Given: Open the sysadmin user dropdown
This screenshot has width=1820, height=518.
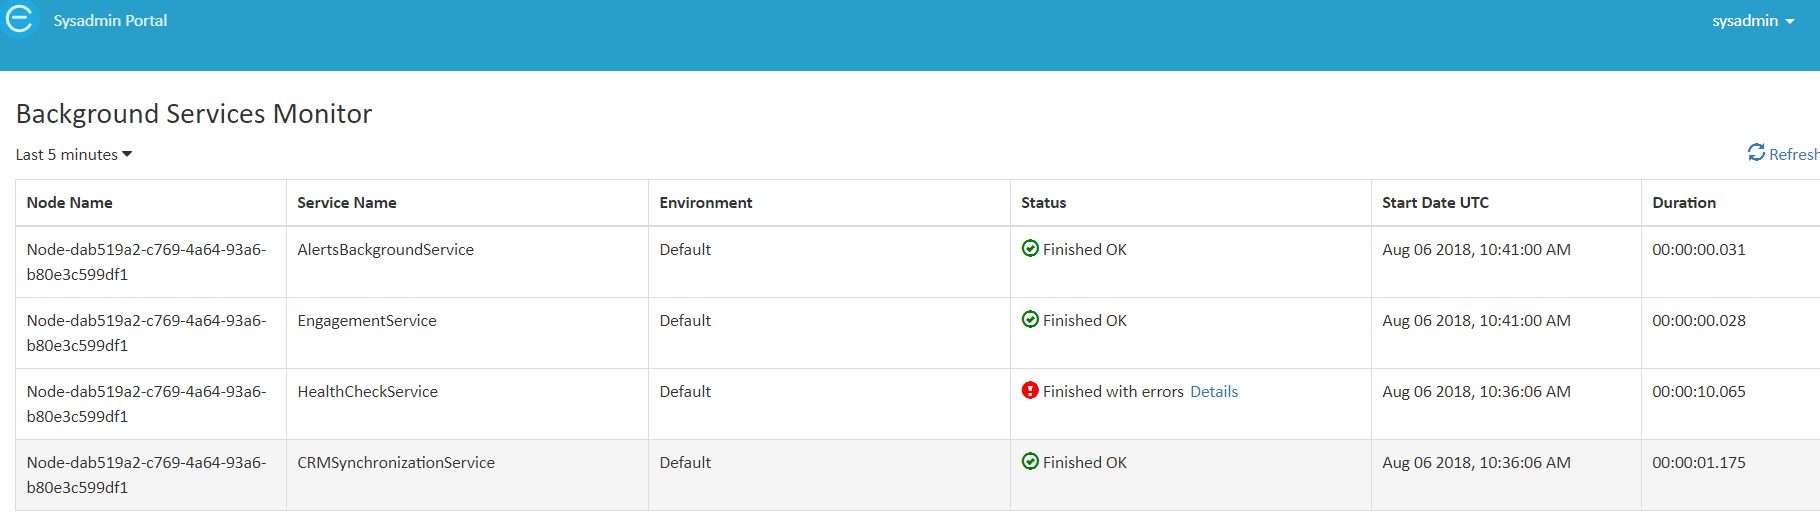Looking at the screenshot, I should click(x=1753, y=21).
